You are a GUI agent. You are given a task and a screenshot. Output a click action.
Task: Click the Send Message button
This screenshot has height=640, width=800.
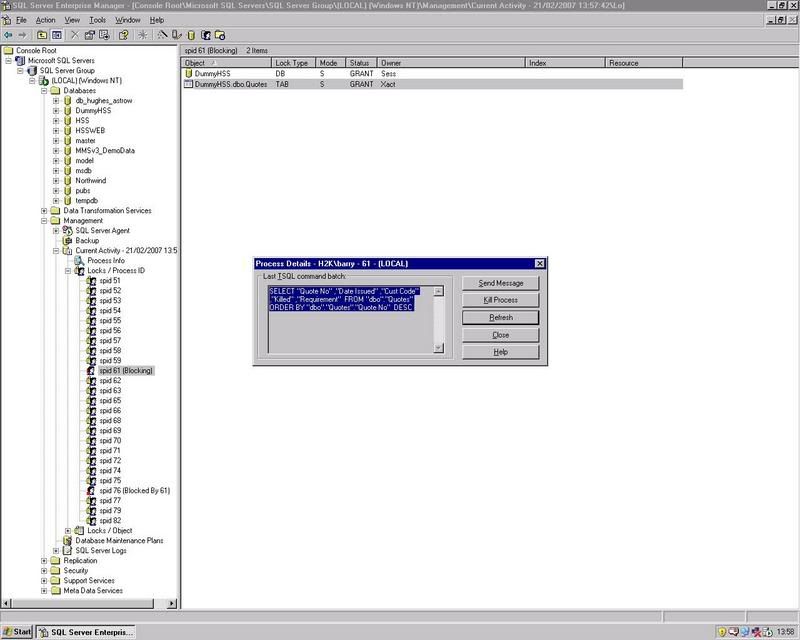501,283
